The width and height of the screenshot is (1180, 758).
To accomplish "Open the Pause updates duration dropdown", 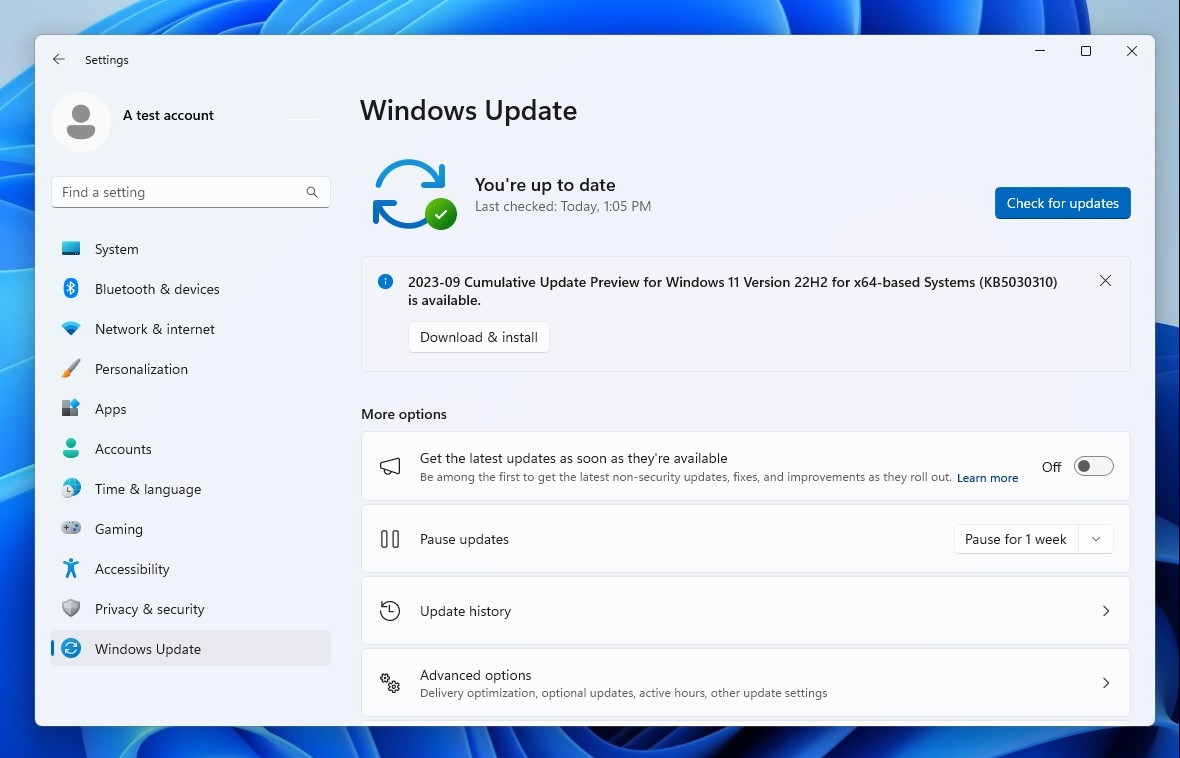I will point(1096,538).
